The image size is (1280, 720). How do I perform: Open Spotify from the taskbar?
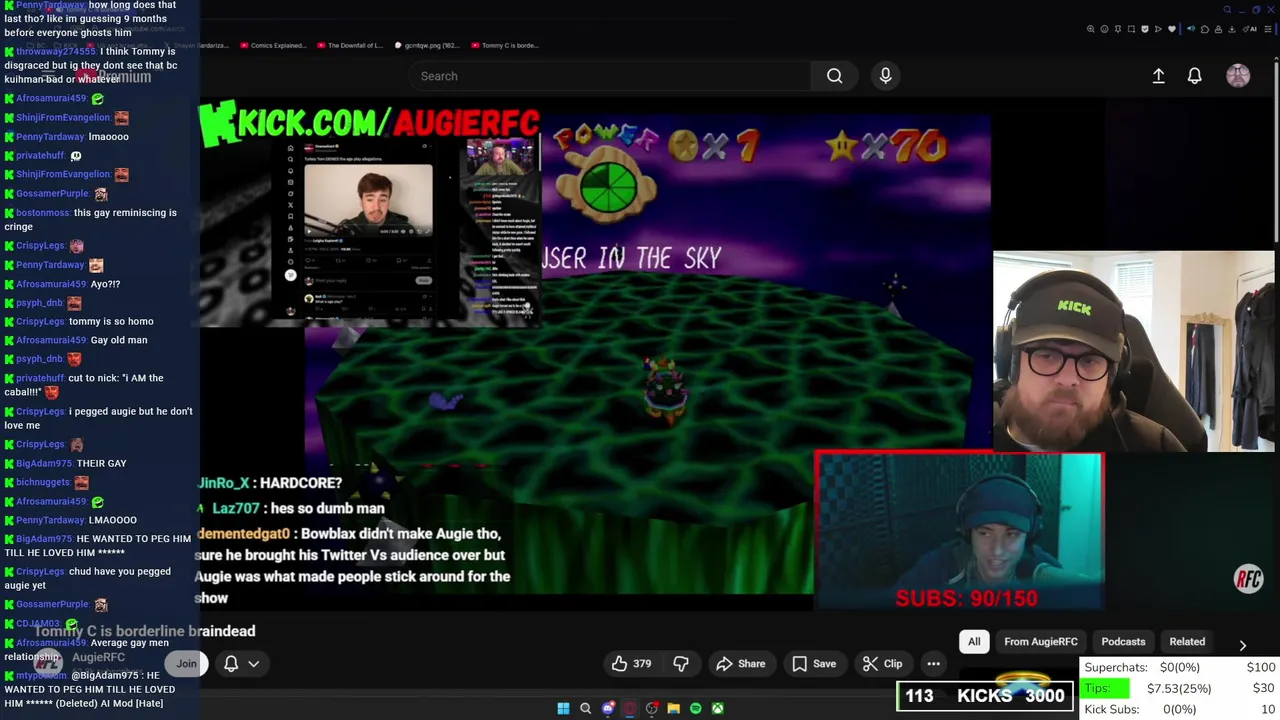click(695, 709)
